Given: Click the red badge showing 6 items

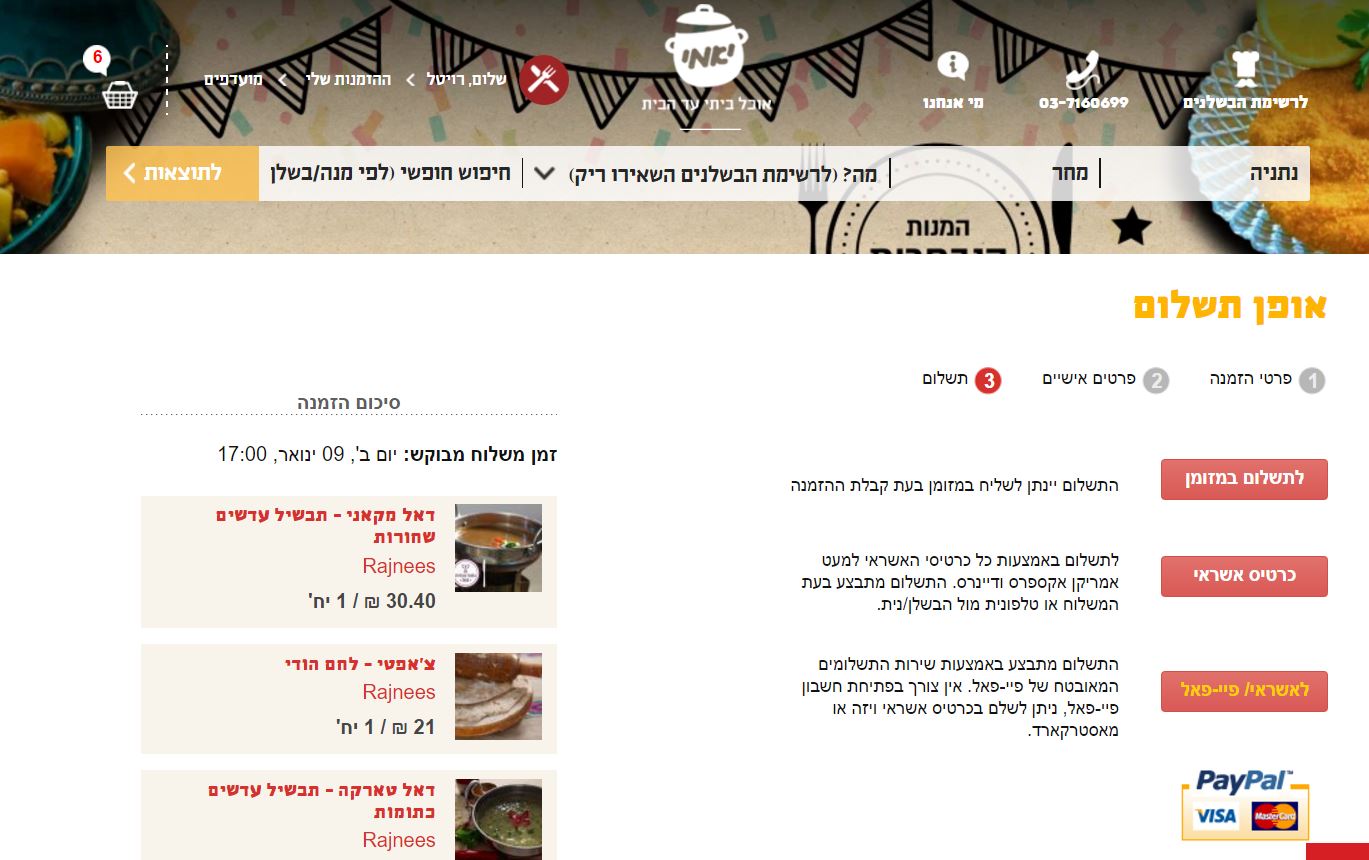Looking at the screenshot, I should pos(97,58).
